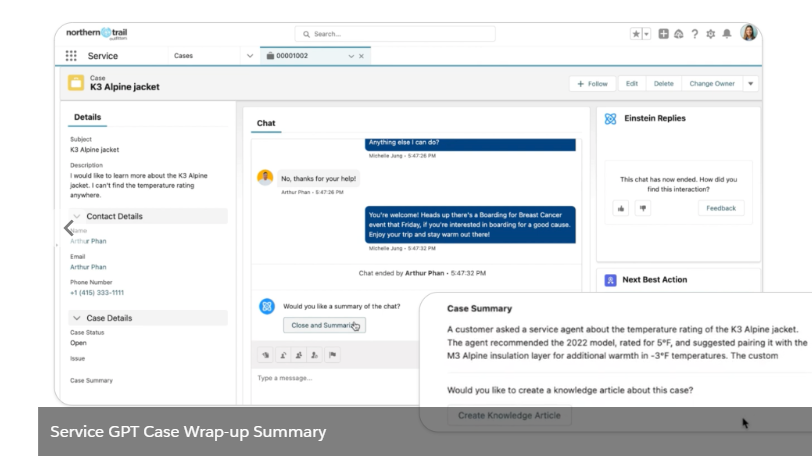Open more case actions dropdown arrow
The height and width of the screenshot is (469, 812).
(750, 84)
